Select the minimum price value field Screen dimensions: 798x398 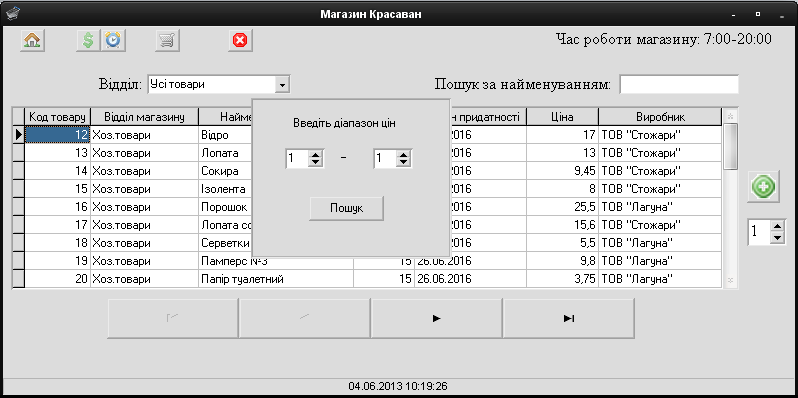tap(297, 159)
